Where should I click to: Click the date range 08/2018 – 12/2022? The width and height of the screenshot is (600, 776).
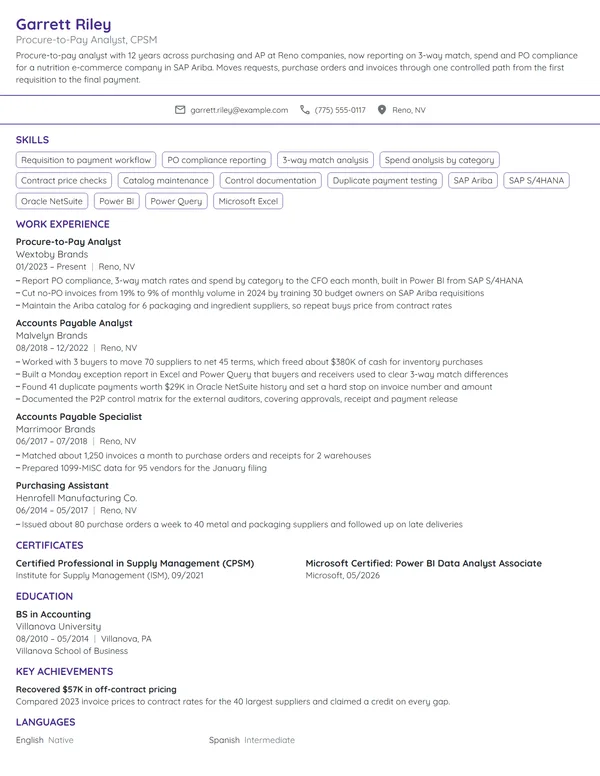52,348
